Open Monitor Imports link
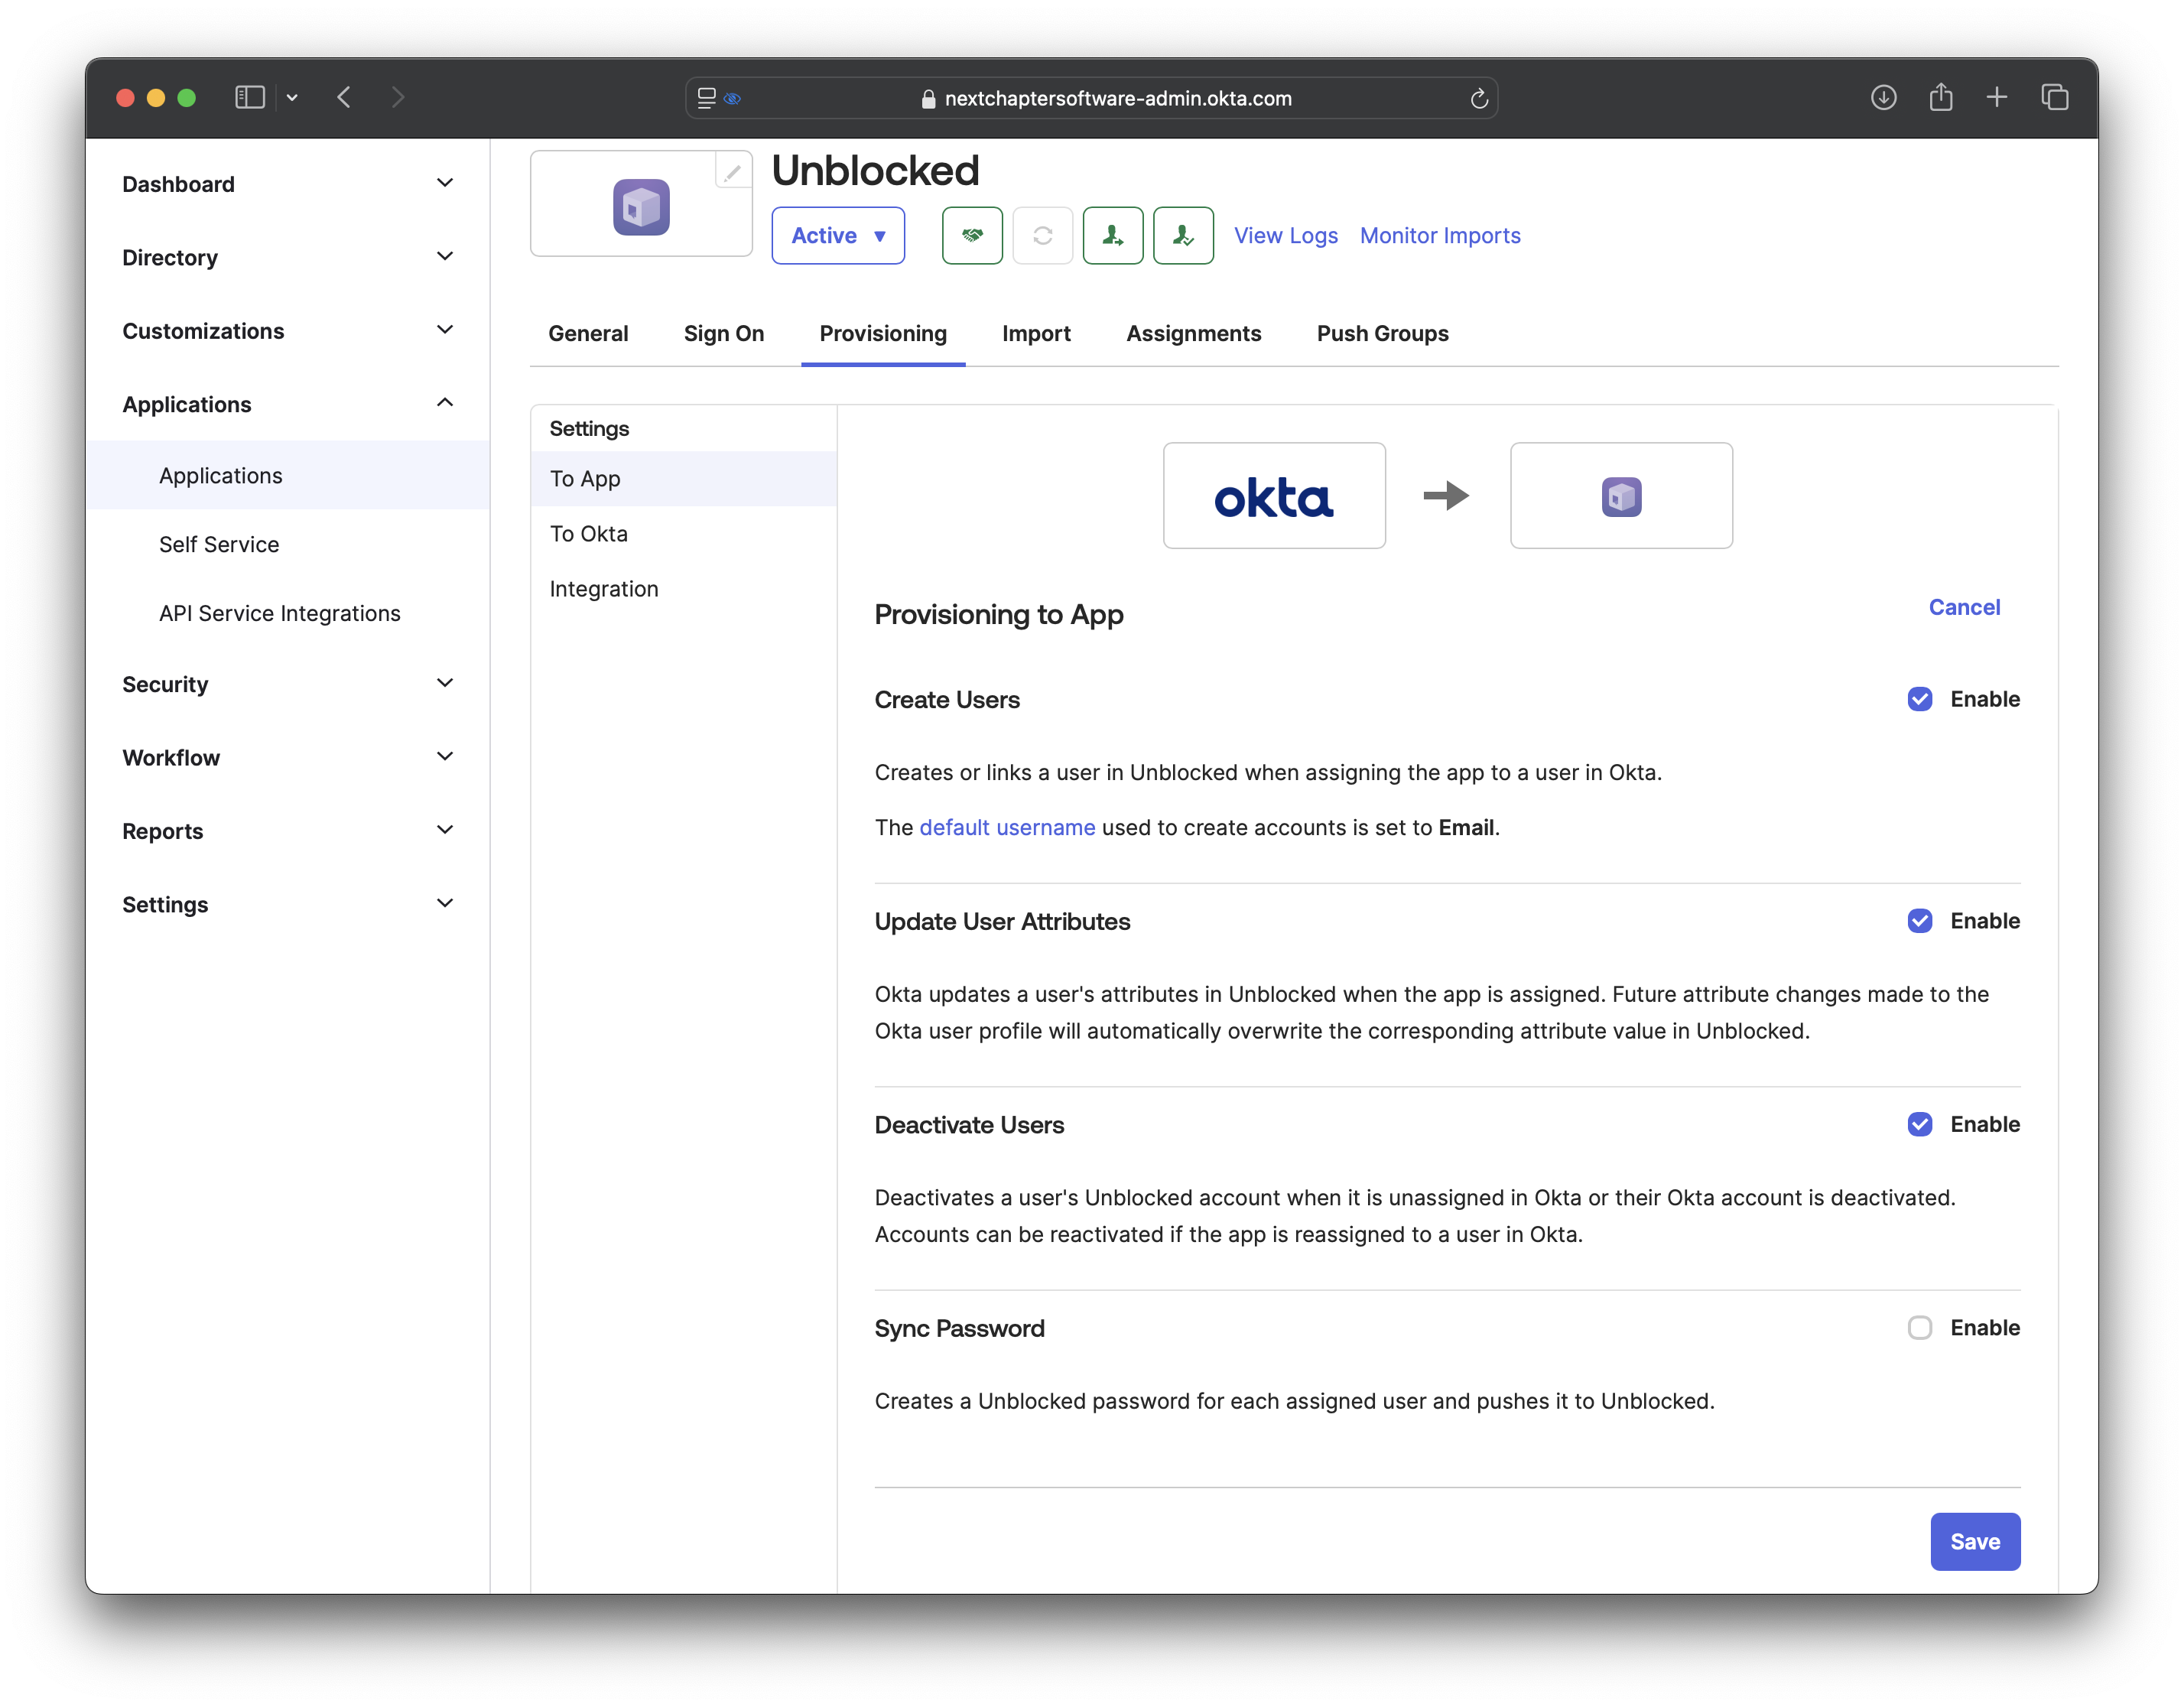This screenshot has width=2184, height=1707. point(1440,236)
